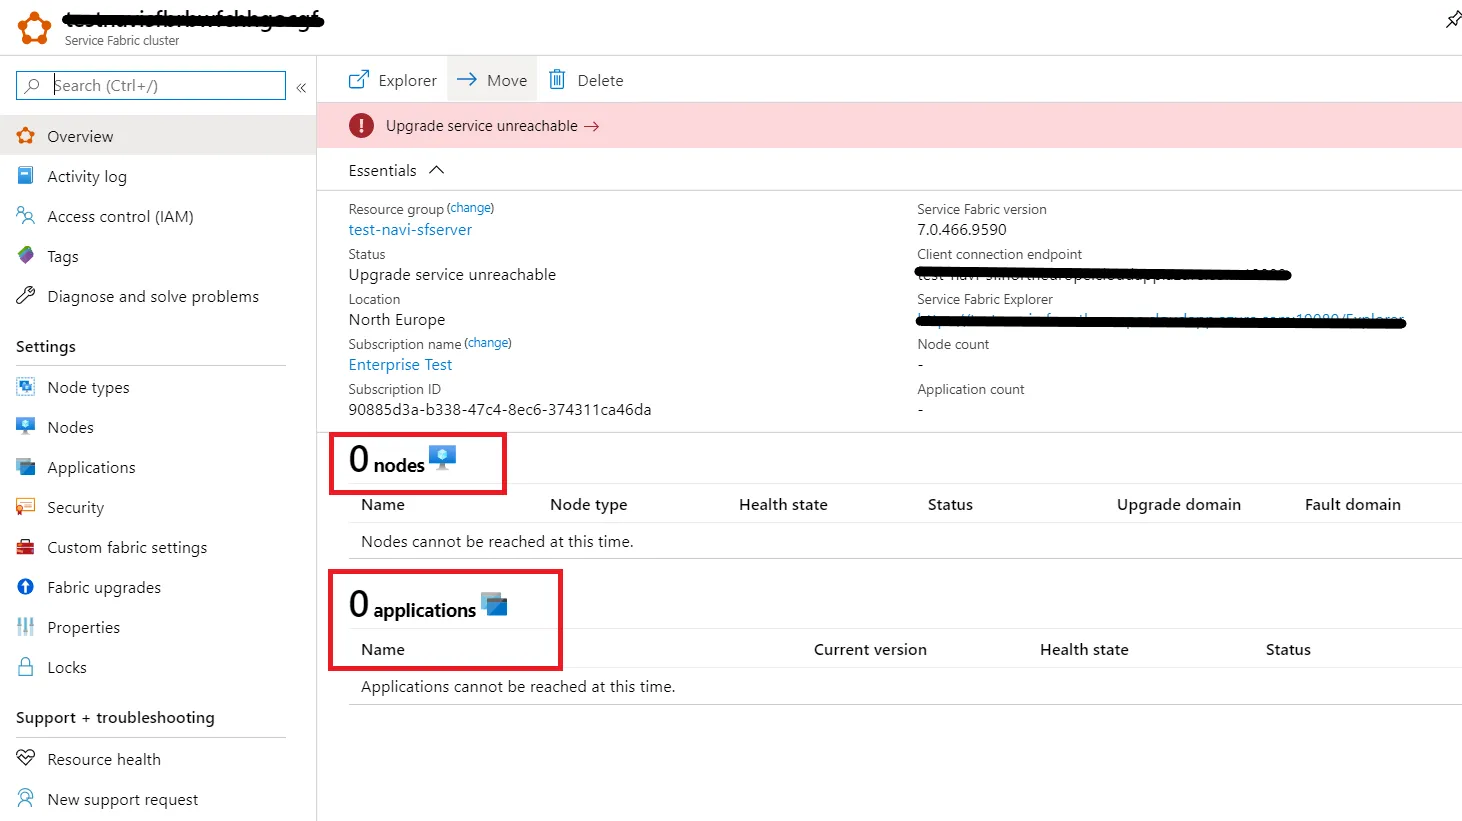Image resolution: width=1462 pixels, height=821 pixels.
Task: Click the New support request icon
Action: [26, 799]
